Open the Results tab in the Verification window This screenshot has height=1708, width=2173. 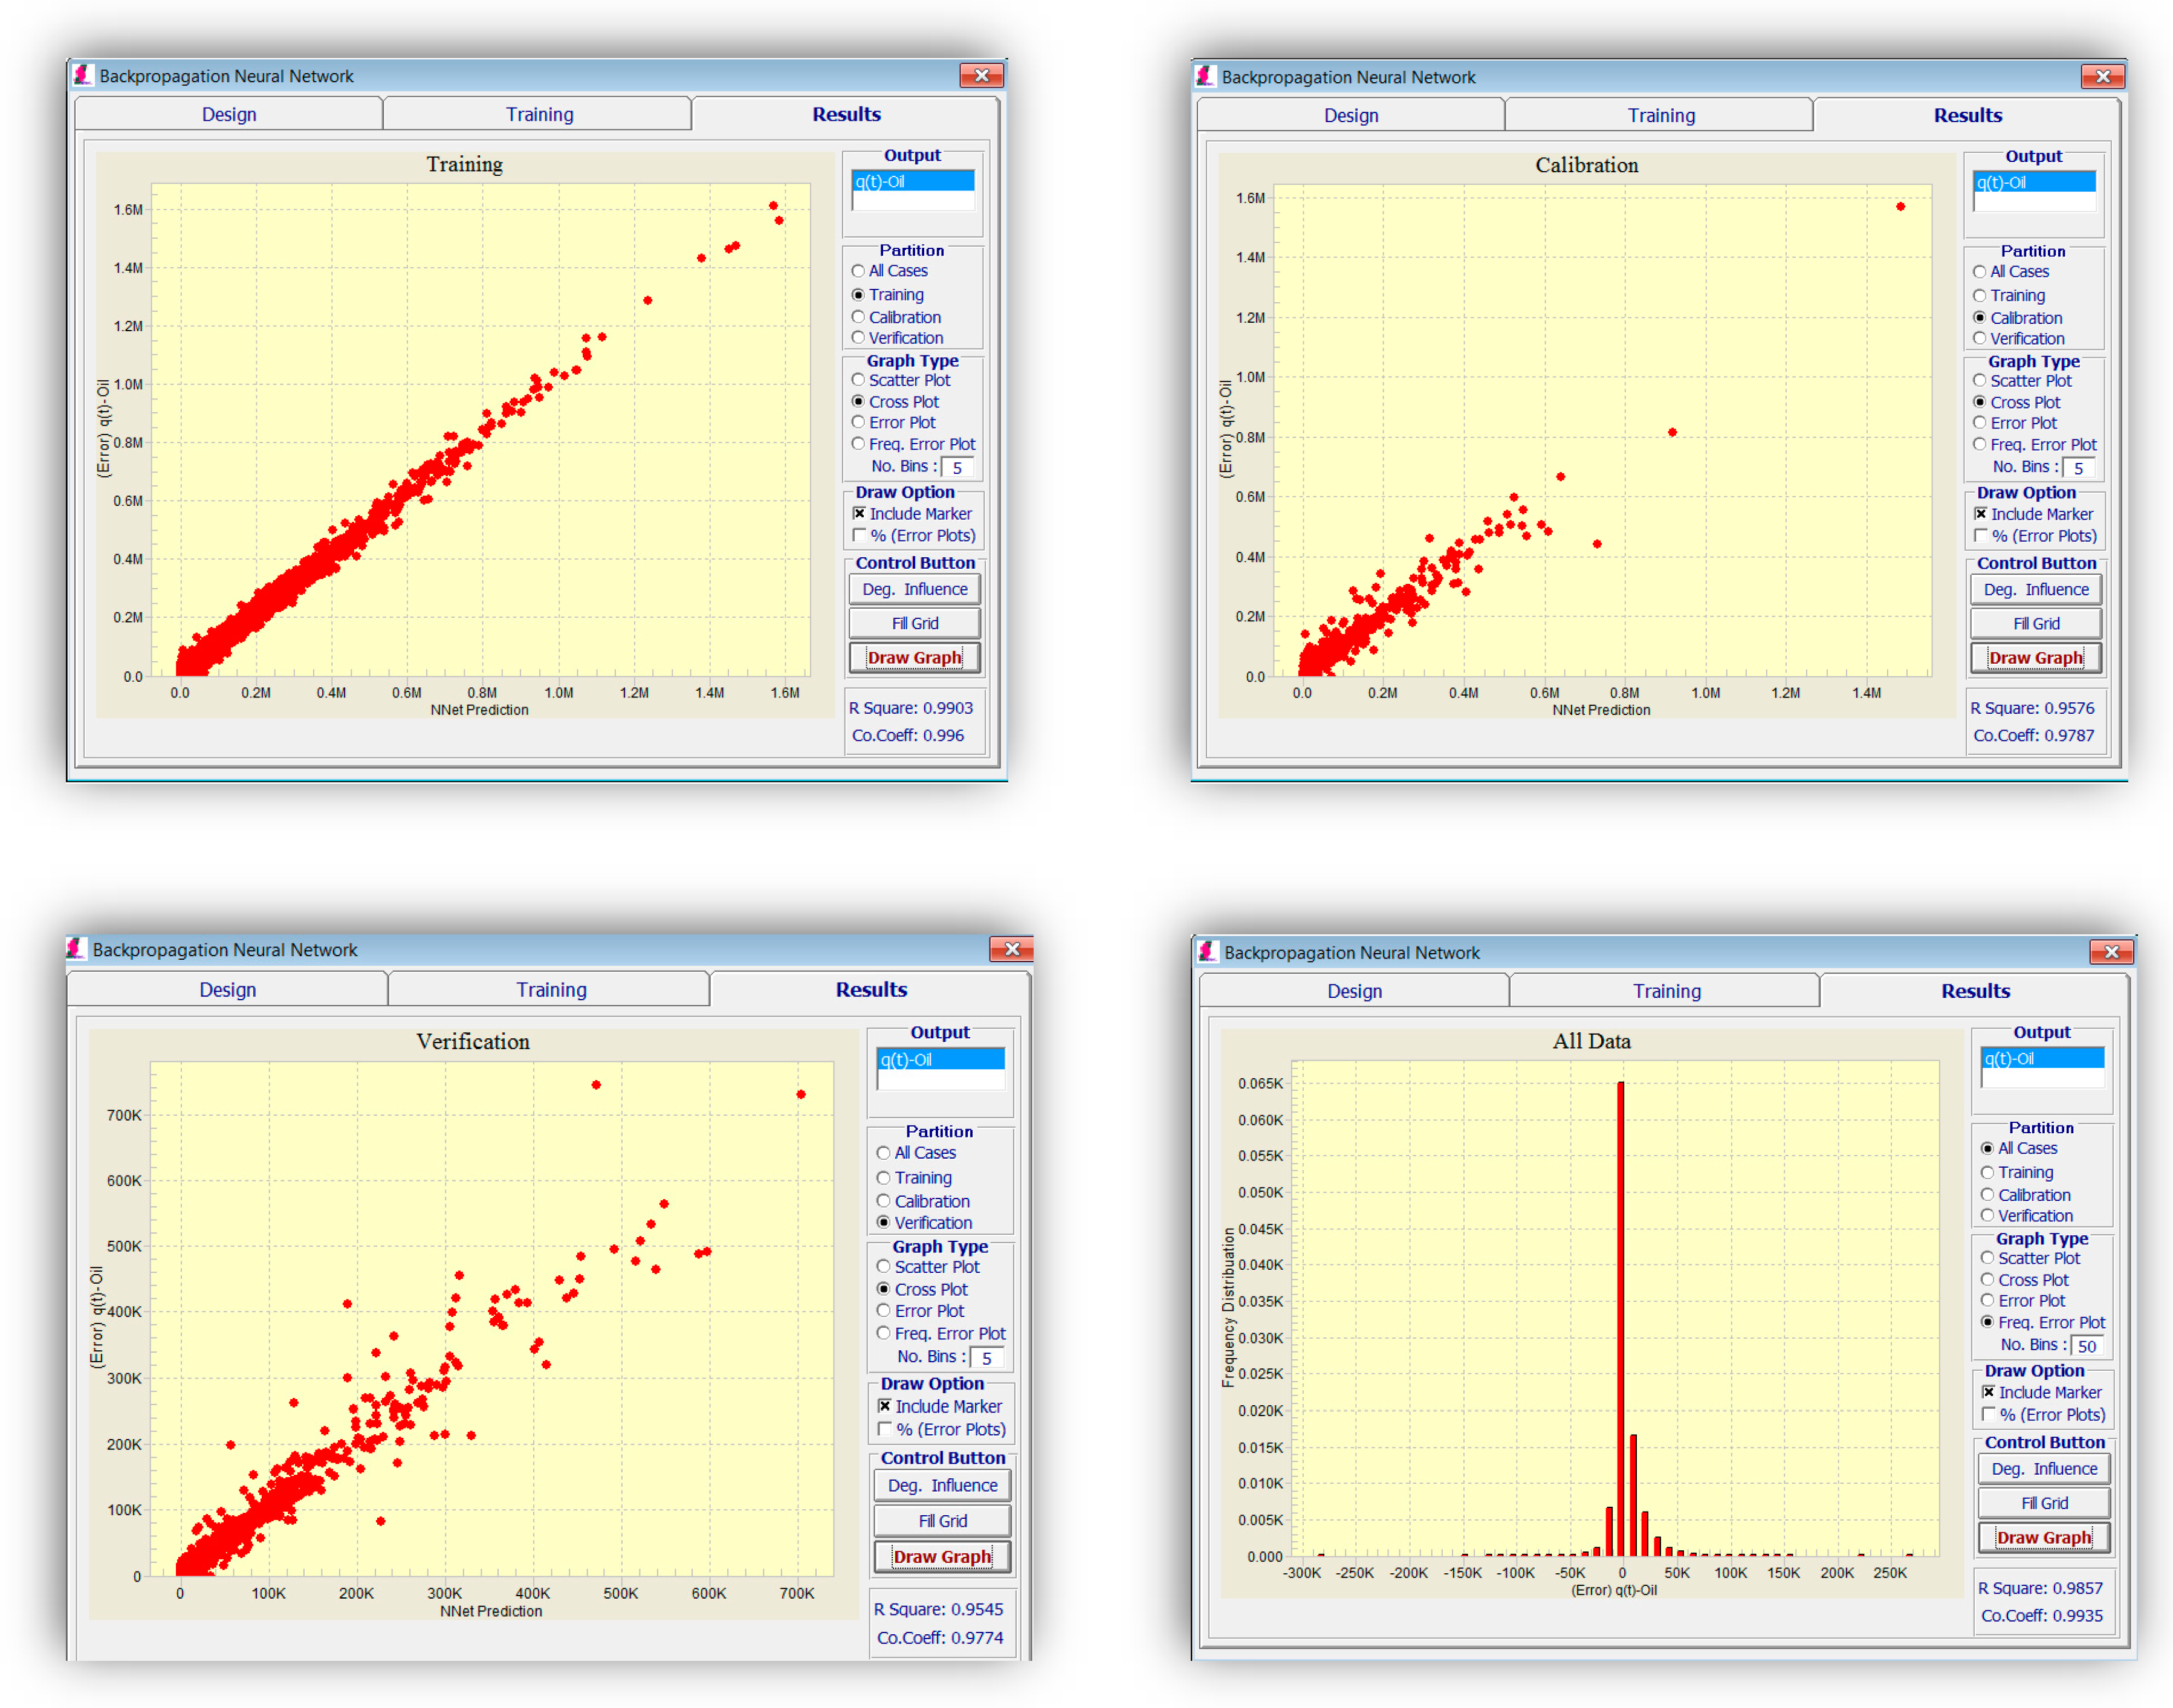coord(871,989)
